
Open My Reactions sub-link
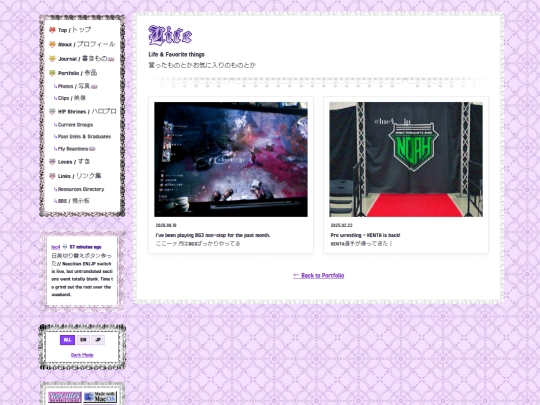click(x=74, y=149)
